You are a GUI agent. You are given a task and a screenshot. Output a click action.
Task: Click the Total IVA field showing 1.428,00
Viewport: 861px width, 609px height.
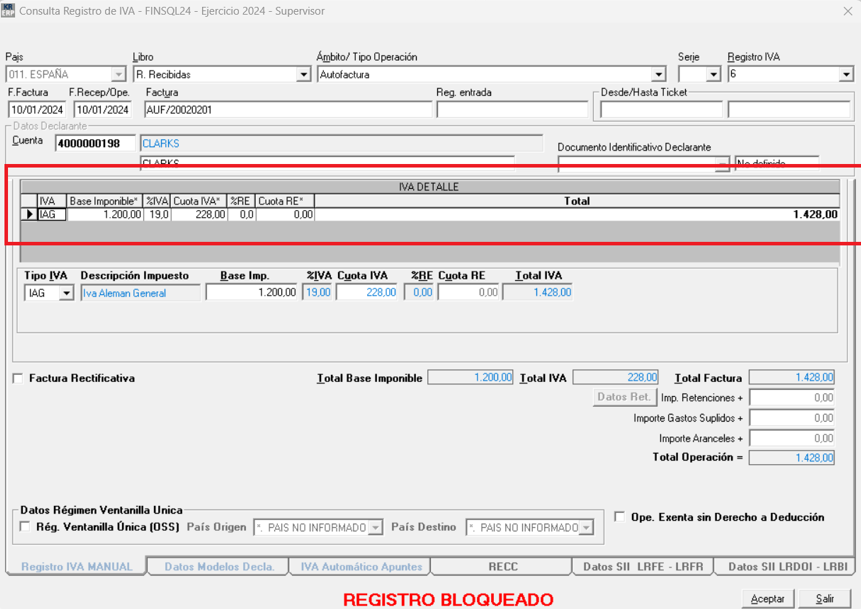tap(538, 293)
